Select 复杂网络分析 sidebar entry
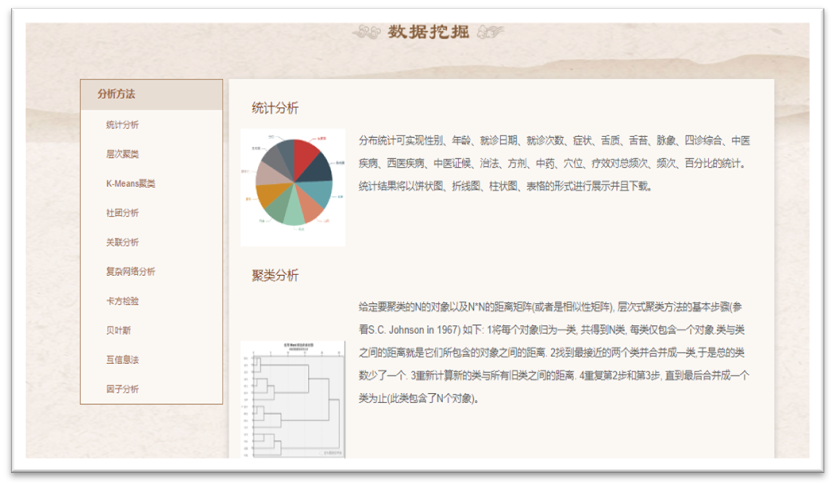Image resolution: width=835 pixels, height=487 pixels. tap(130, 271)
